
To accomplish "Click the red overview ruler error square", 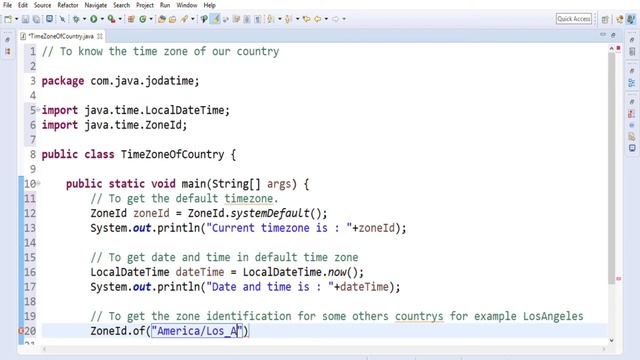I will (618, 48).
